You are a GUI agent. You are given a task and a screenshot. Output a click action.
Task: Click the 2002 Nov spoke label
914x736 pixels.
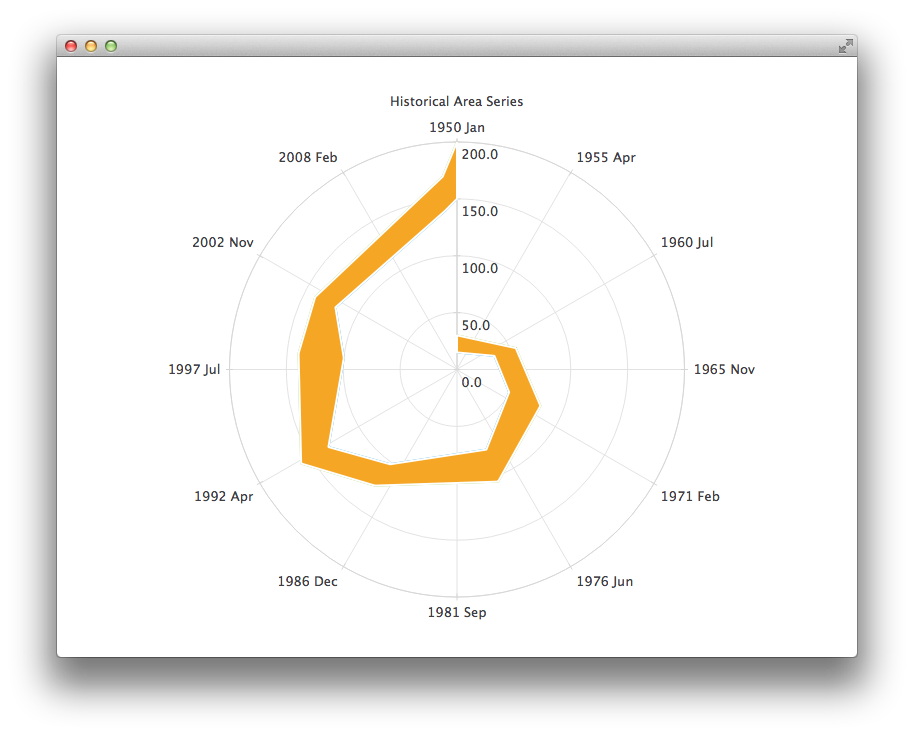point(222,242)
